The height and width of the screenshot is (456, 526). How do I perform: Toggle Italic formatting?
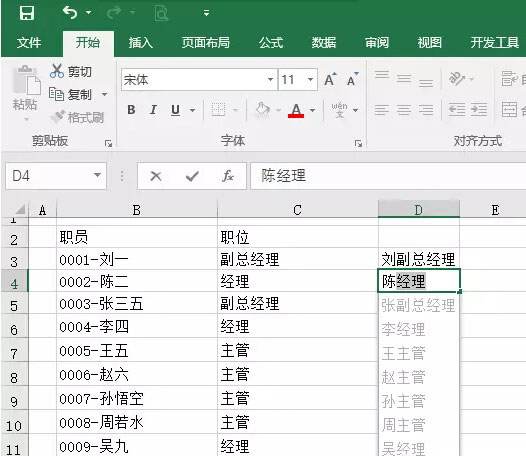pyautogui.click(x=153, y=110)
